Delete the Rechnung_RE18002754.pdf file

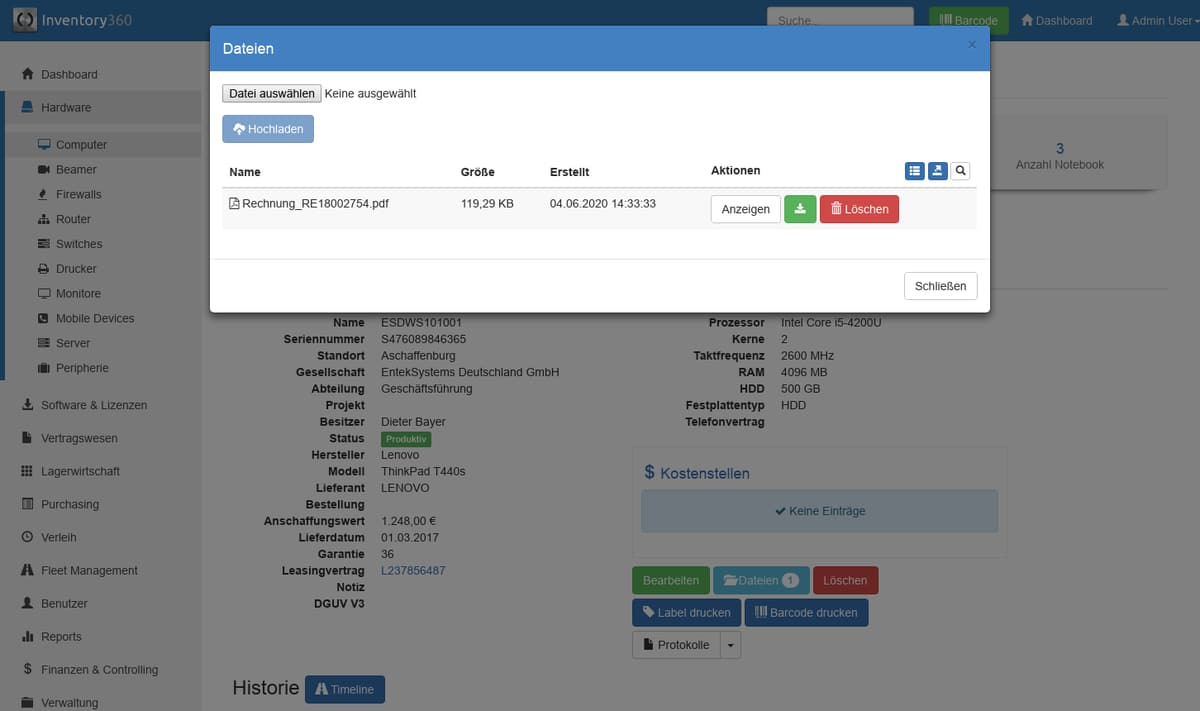pyautogui.click(x=859, y=209)
